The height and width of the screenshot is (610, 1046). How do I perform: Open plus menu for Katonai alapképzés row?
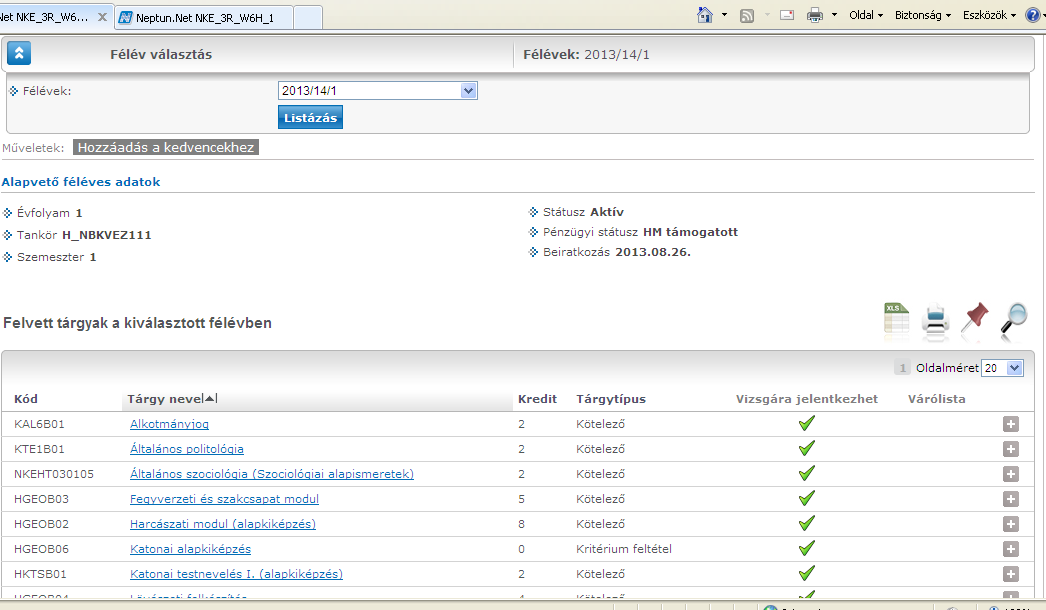coord(1011,549)
